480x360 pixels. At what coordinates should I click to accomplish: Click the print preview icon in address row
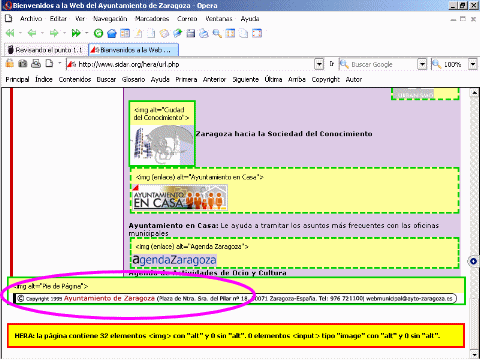[36, 63]
